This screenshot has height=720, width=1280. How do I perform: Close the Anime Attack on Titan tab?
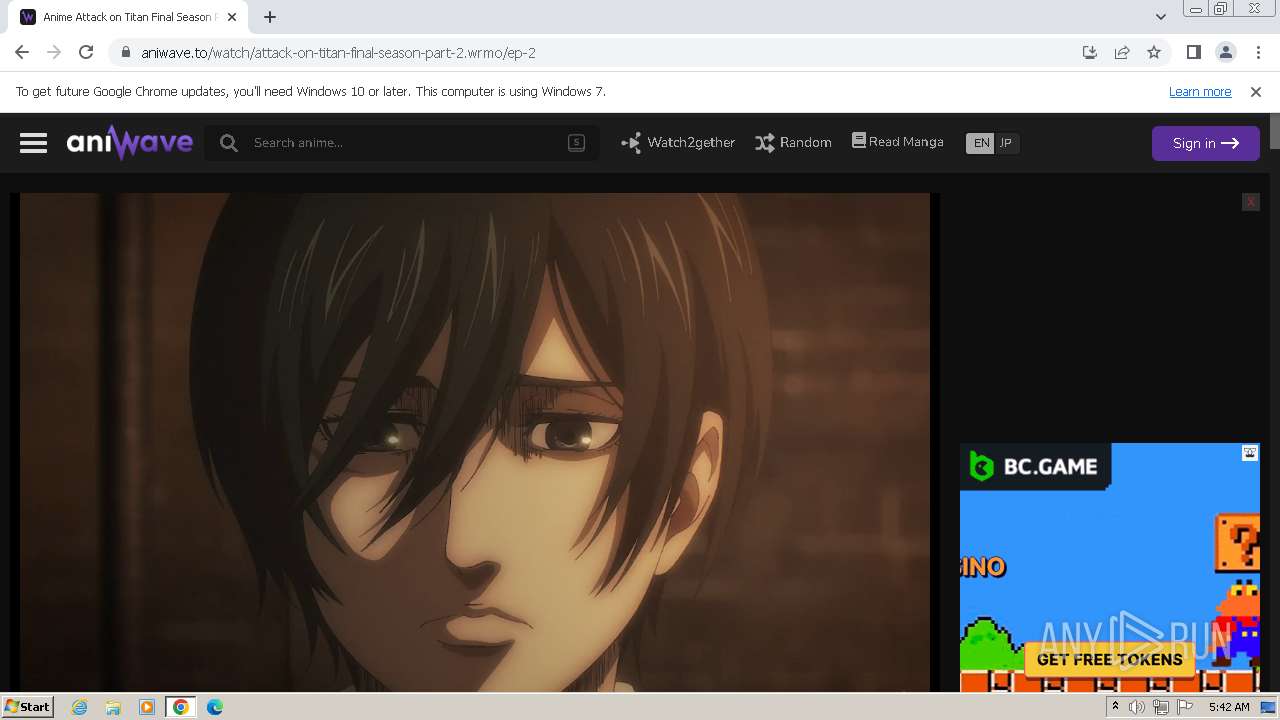[x=232, y=17]
